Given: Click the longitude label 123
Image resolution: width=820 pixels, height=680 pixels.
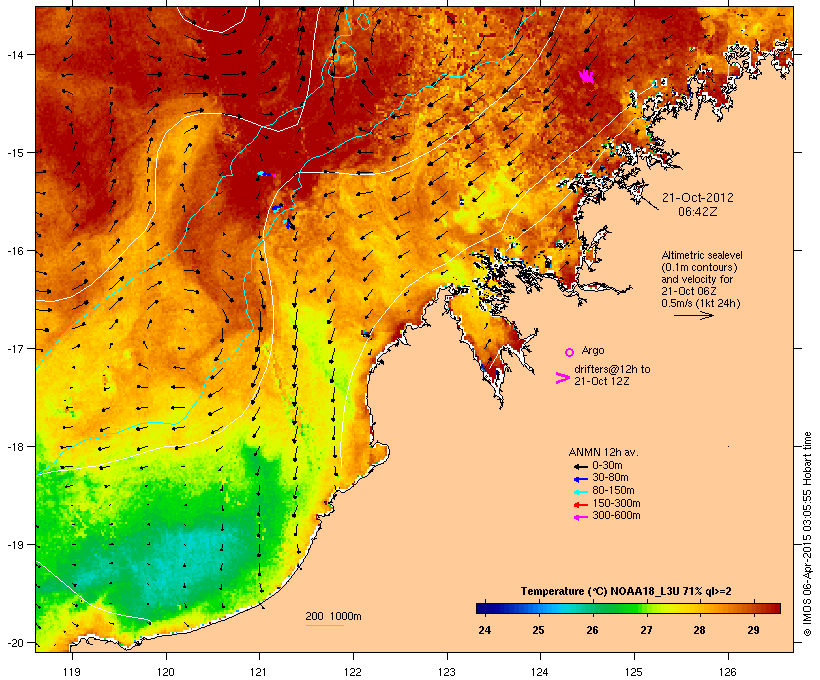Looking at the screenshot, I should tap(447, 672).
